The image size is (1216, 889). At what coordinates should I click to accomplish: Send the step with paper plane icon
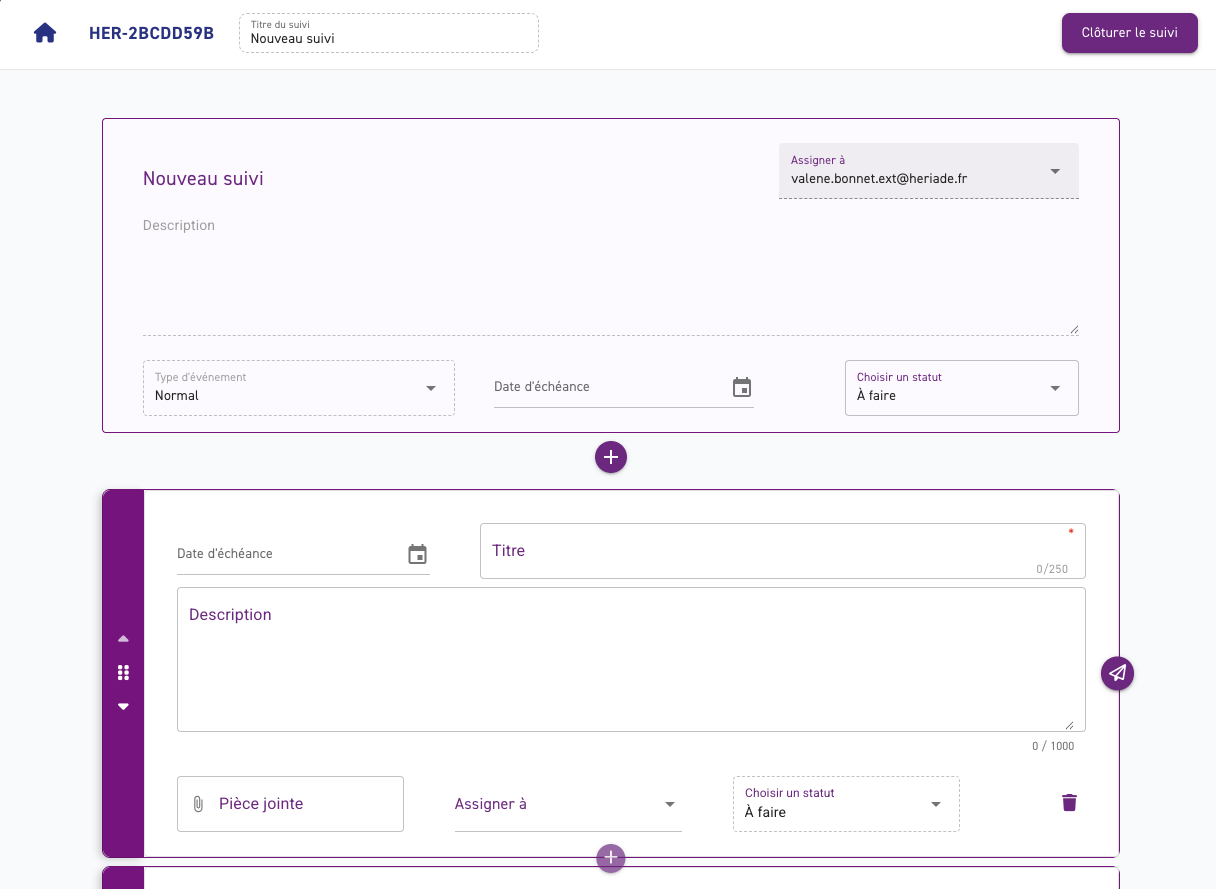tap(1118, 673)
